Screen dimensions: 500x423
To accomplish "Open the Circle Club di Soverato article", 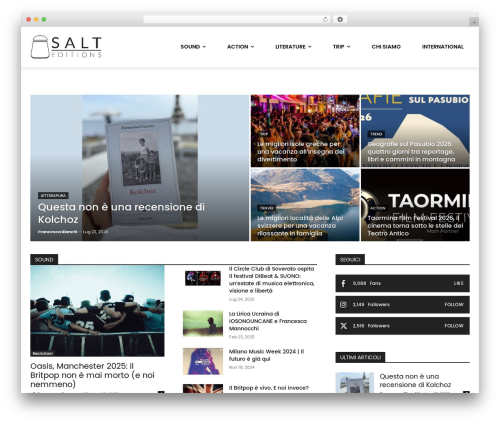I will pyautogui.click(x=271, y=280).
